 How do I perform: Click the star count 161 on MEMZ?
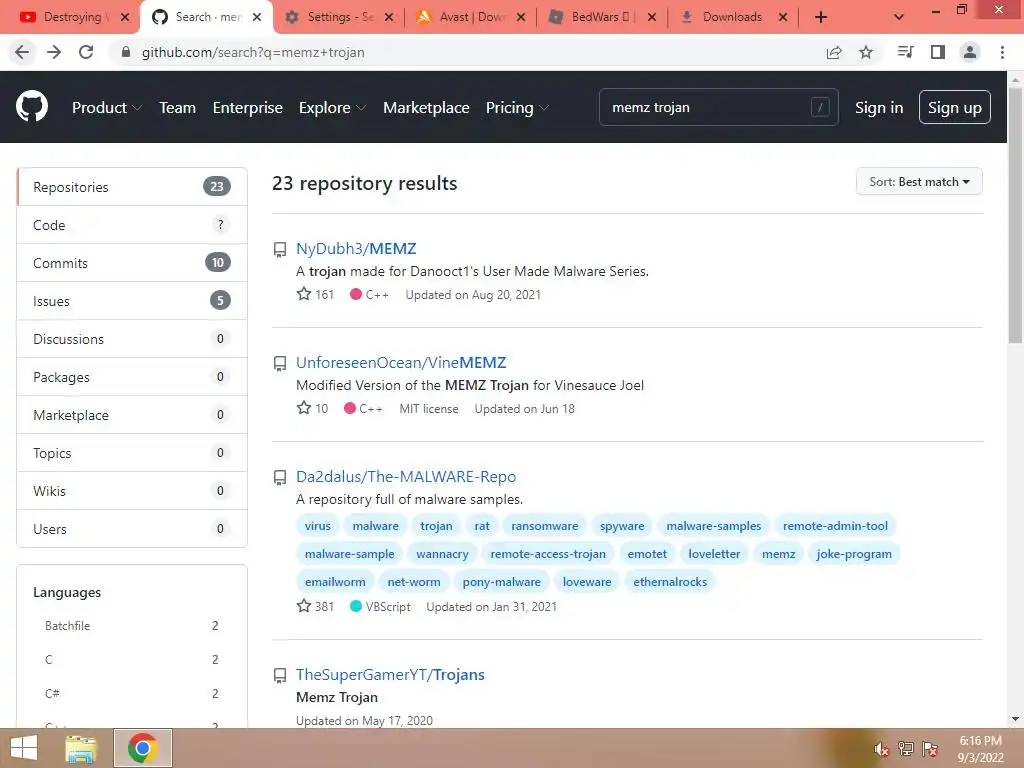pyautogui.click(x=315, y=295)
